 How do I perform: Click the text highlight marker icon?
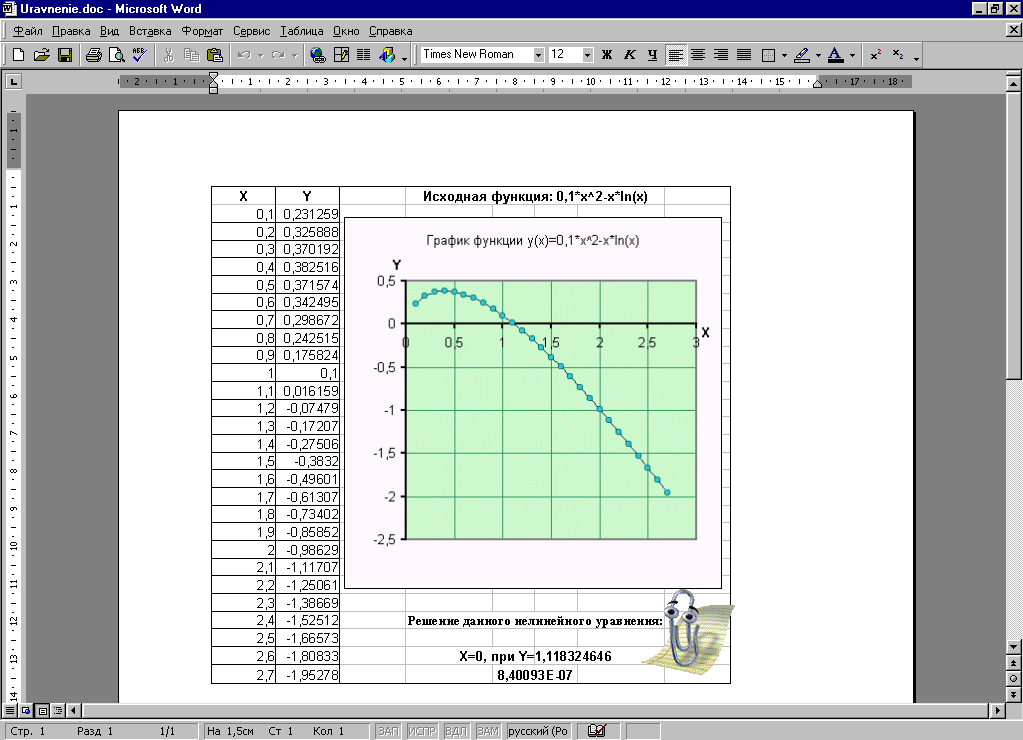click(802, 55)
